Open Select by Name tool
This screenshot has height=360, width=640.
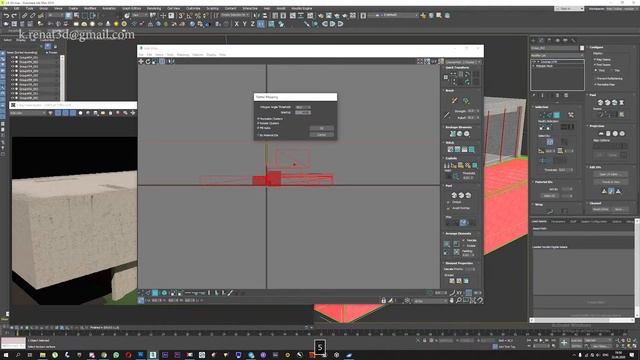(x=76, y=16)
